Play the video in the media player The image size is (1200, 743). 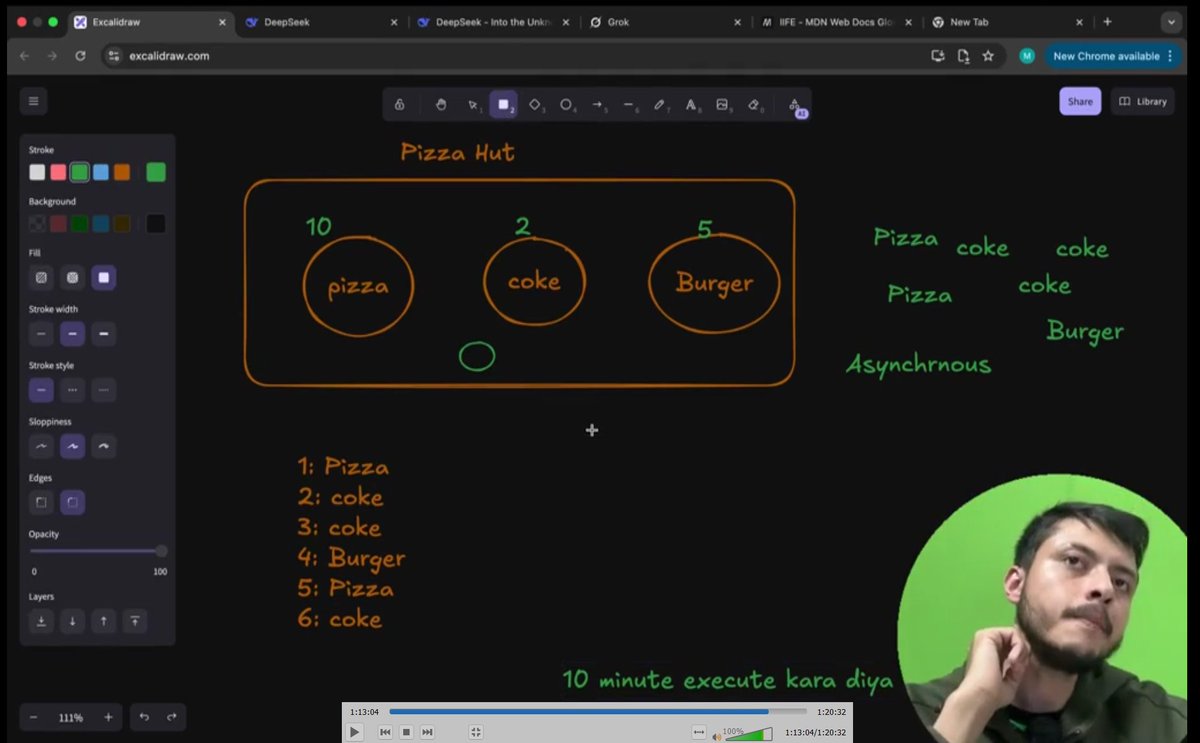[354, 732]
